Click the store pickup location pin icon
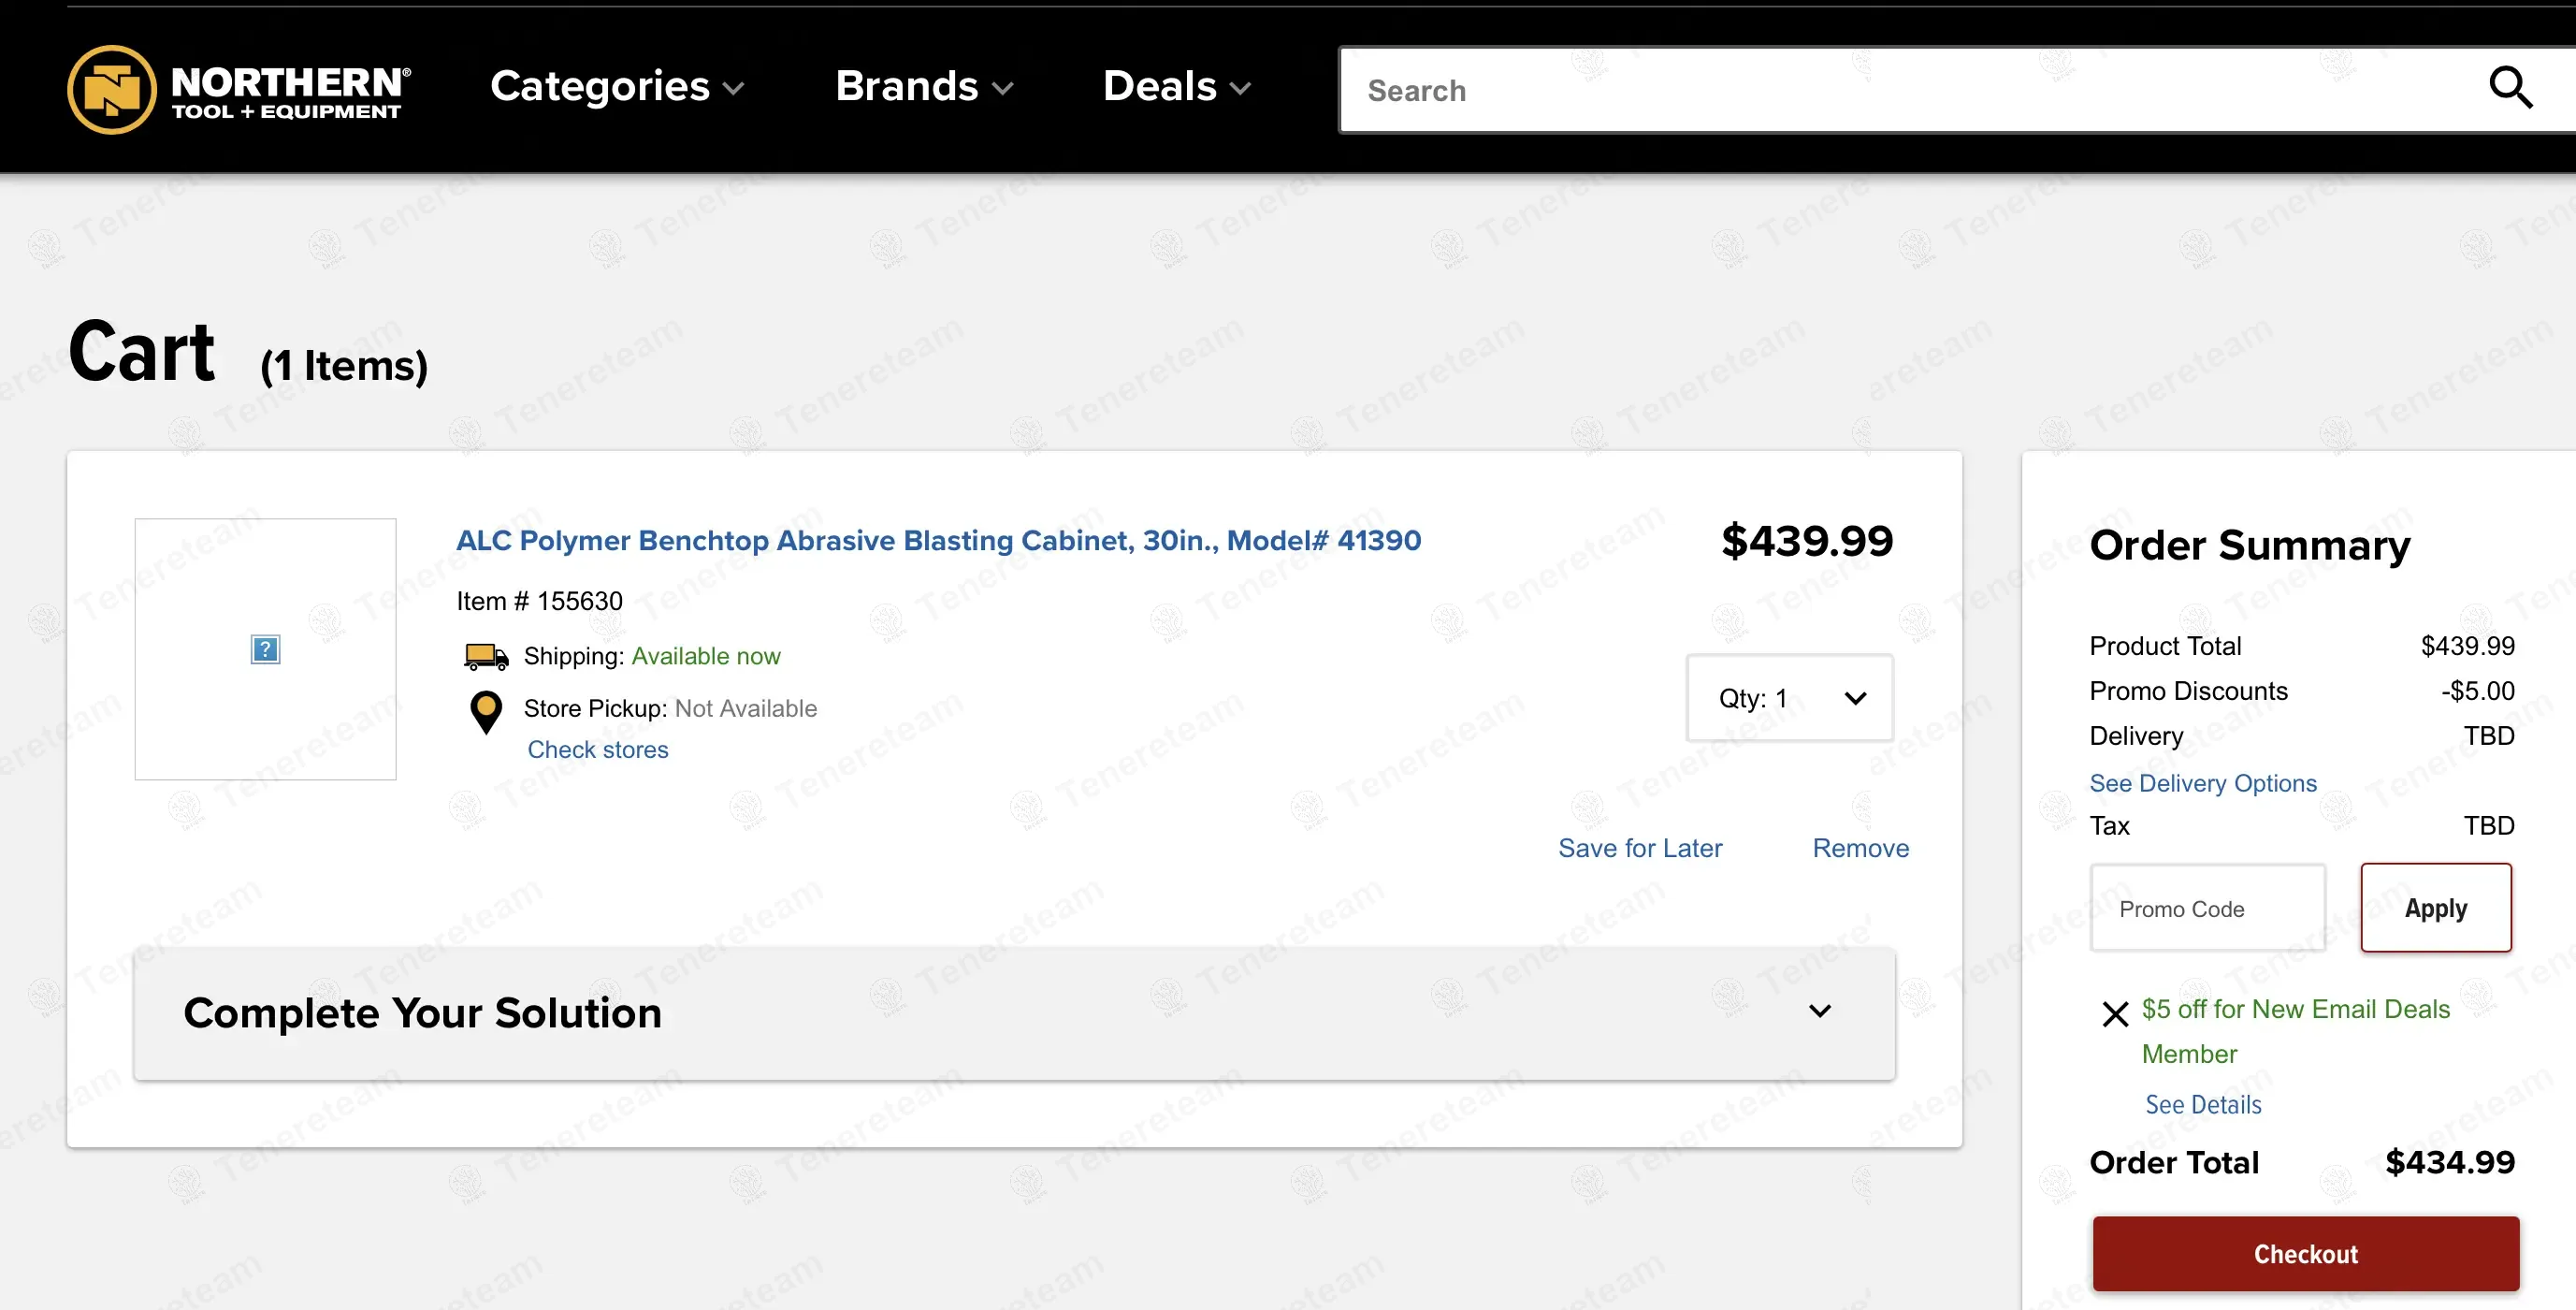This screenshot has height=1310, width=2576. [x=486, y=713]
